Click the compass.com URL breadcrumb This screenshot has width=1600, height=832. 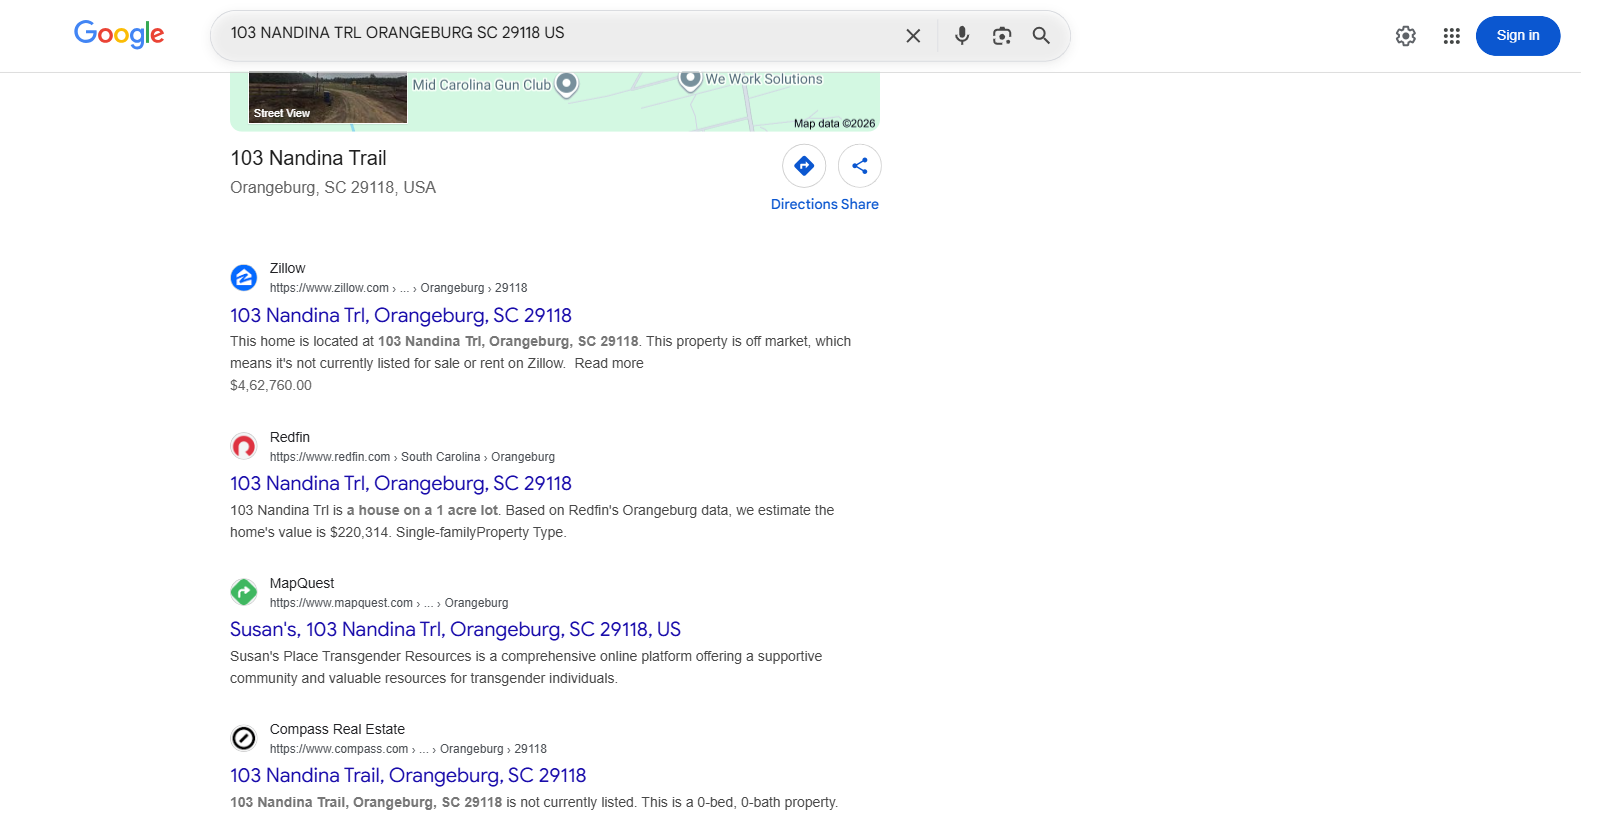coord(408,749)
